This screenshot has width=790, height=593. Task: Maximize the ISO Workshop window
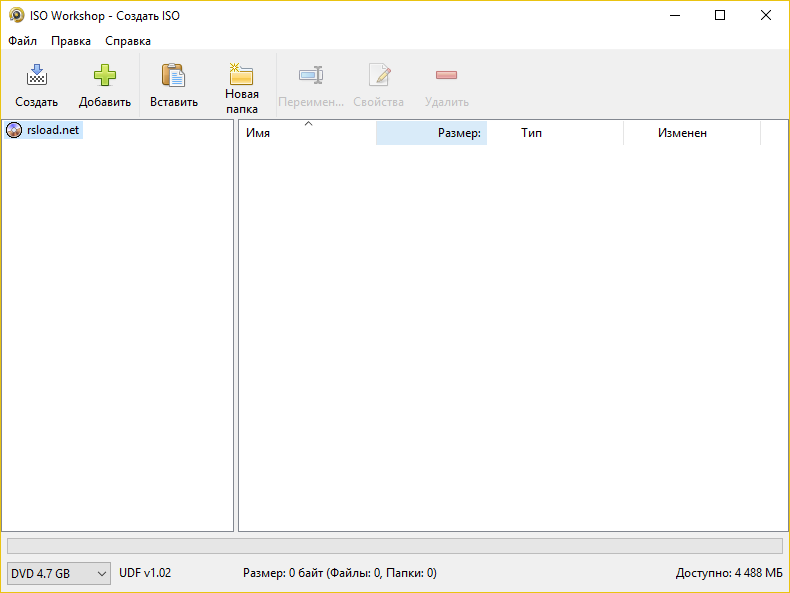720,16
